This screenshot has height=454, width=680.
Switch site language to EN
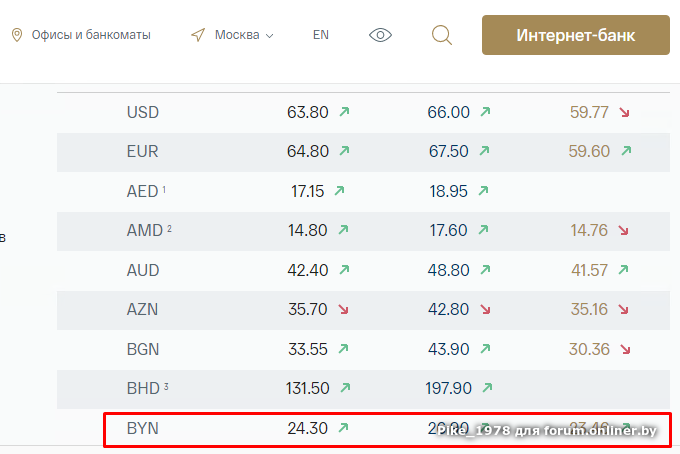[320, 35]
